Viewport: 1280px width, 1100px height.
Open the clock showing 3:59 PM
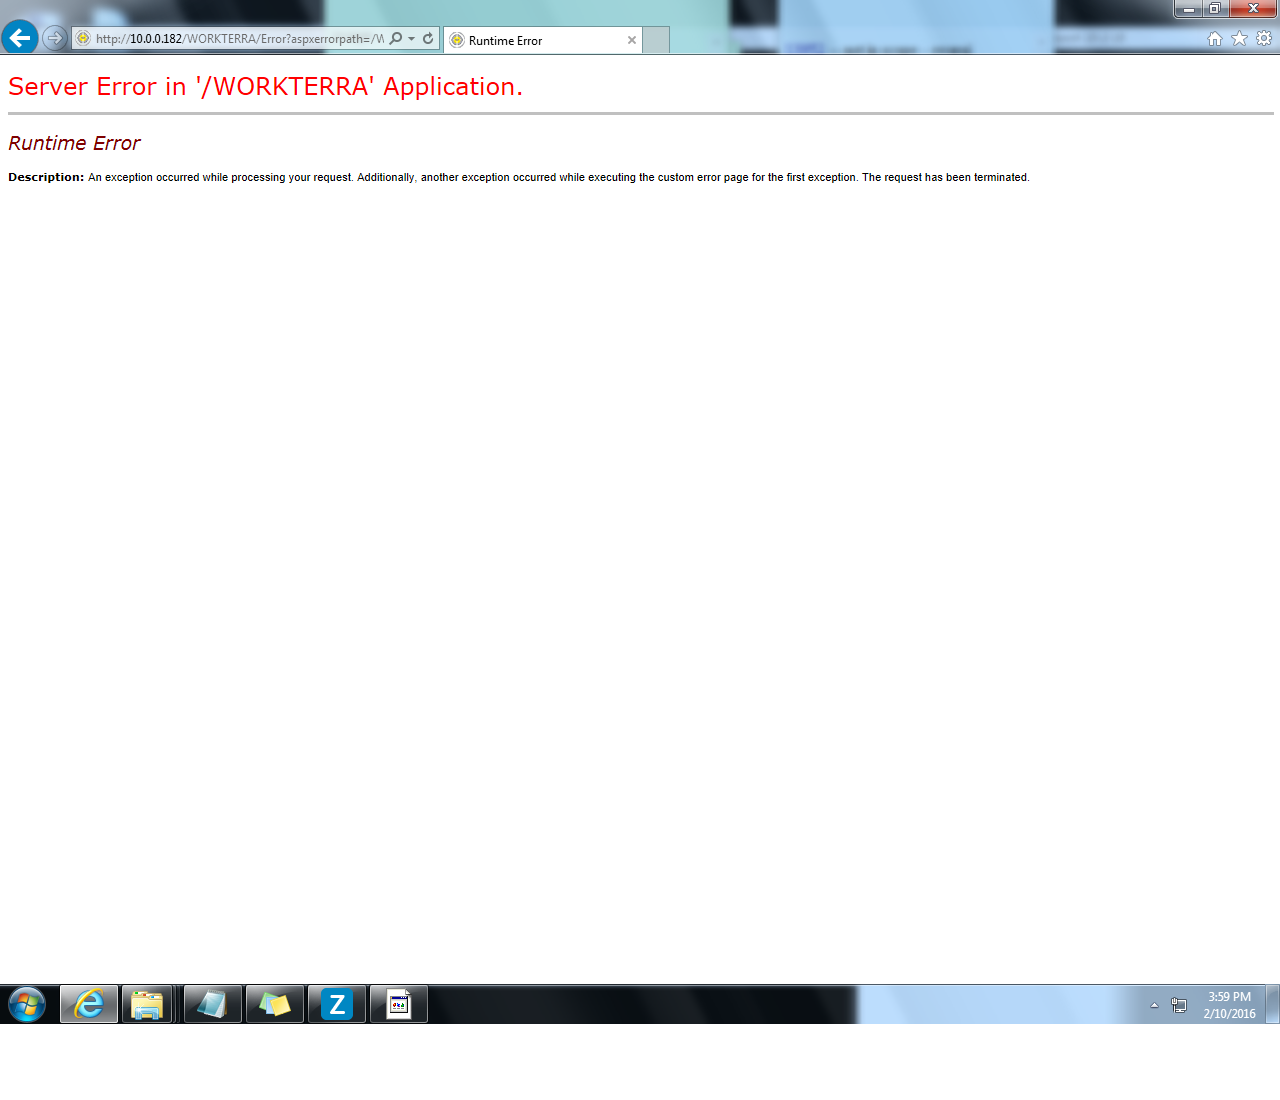1229,1005
